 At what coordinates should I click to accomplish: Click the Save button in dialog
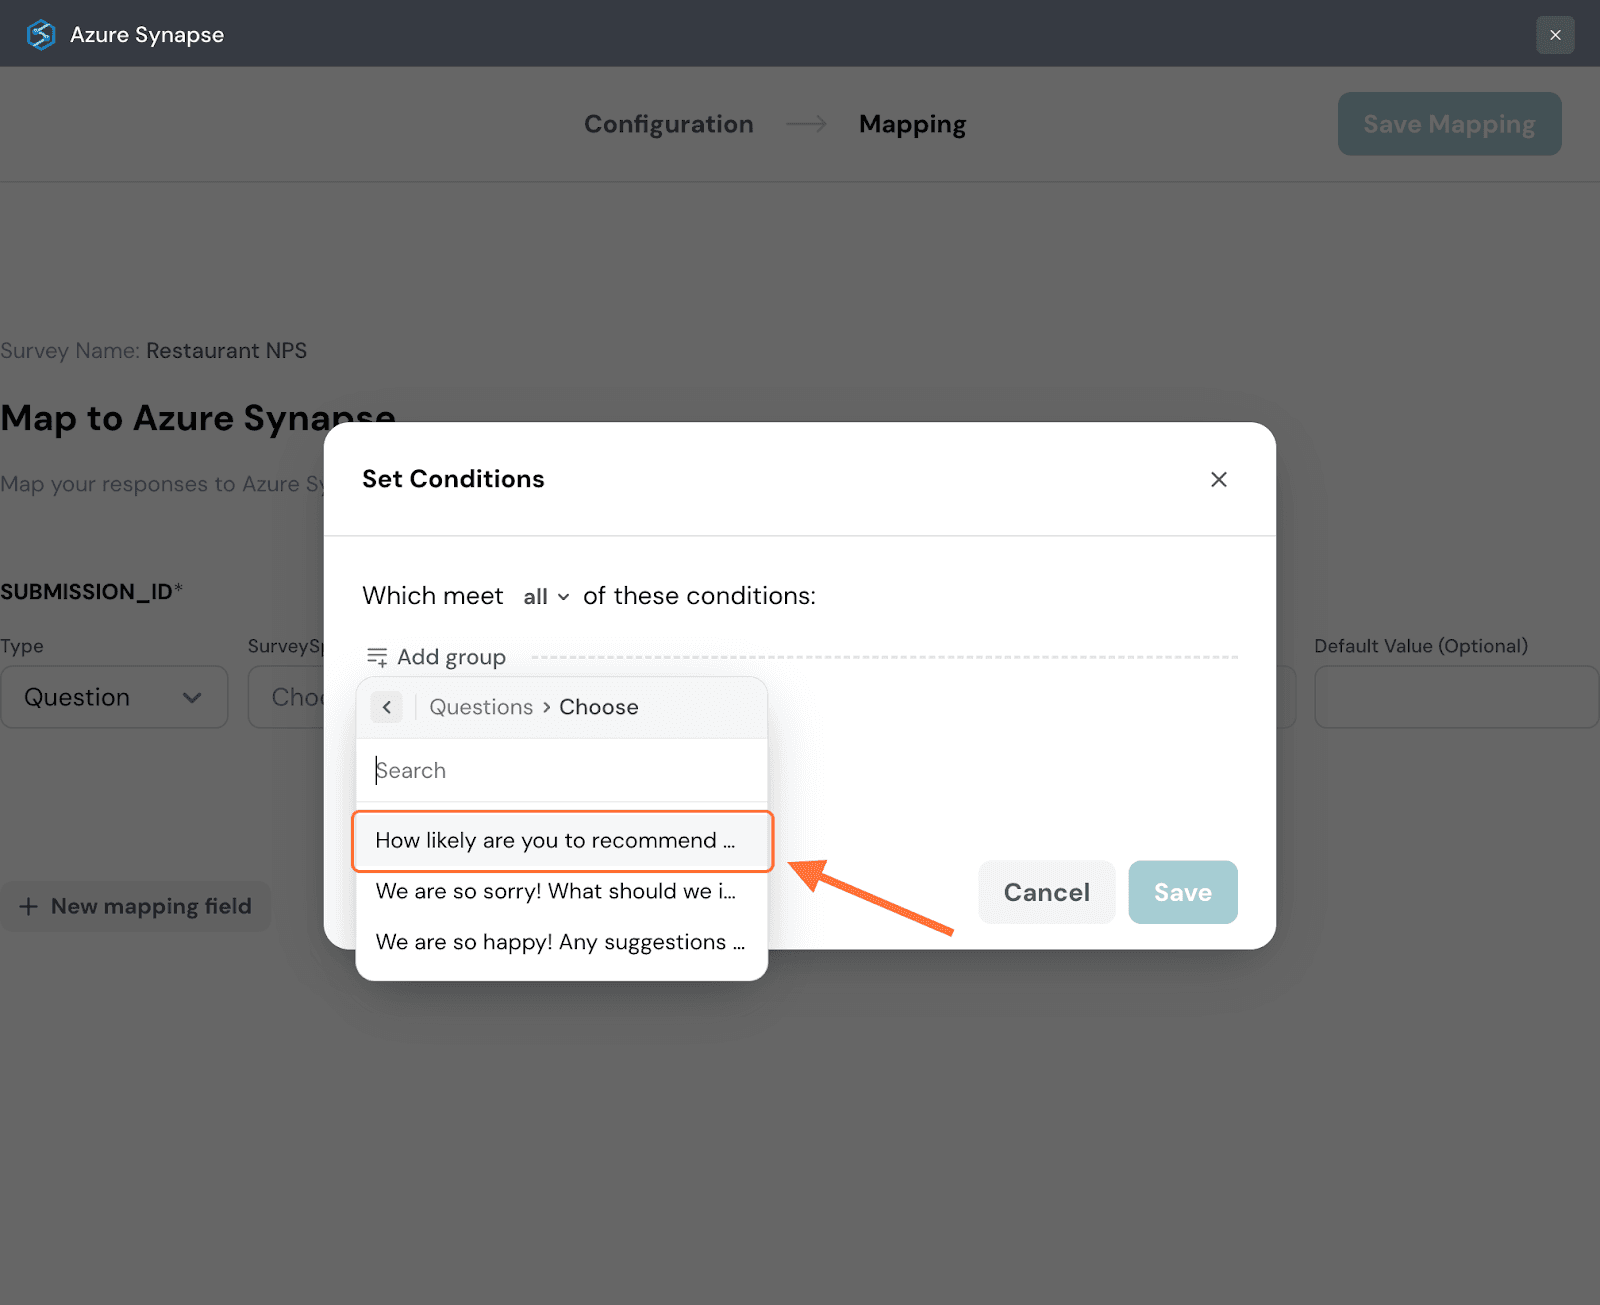[x=1182, y=892]
